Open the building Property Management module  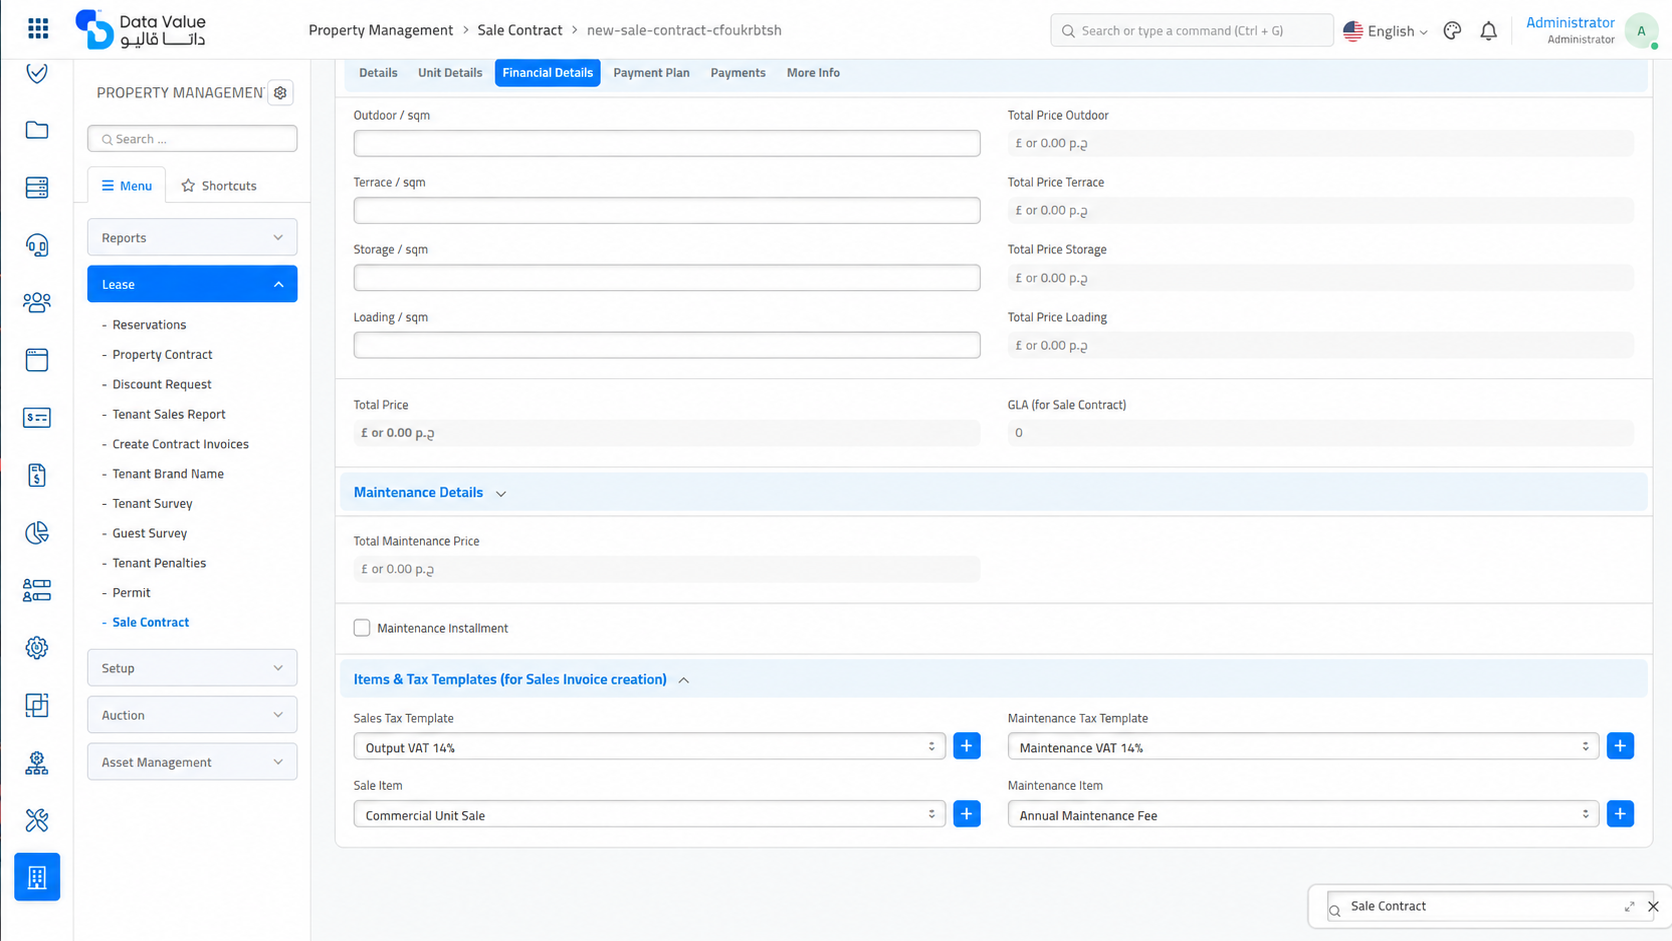click(x=37, y=877)
